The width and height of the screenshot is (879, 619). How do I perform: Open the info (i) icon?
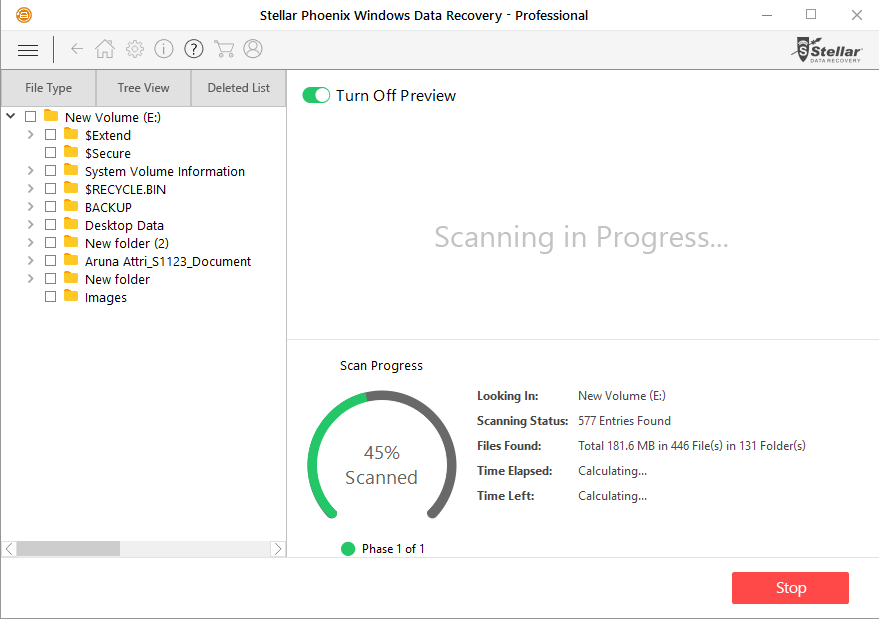click(x=164, y=49)
